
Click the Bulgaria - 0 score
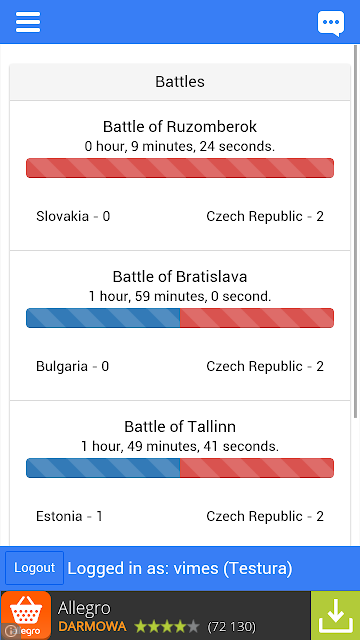(x=73, y=366)
